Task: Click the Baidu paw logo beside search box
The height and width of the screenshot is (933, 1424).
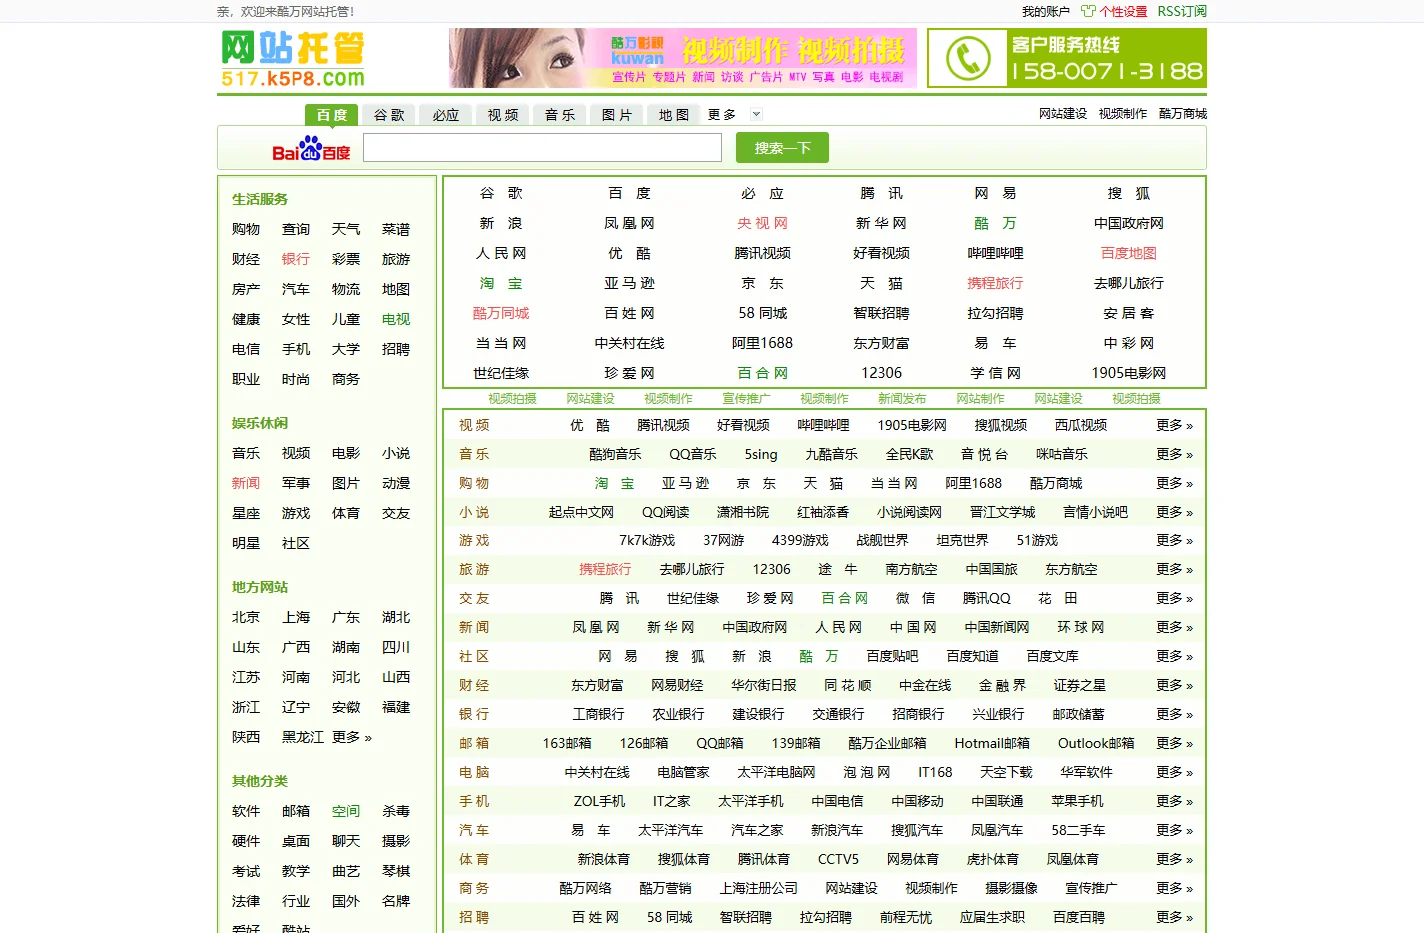Action: [311, 149]
